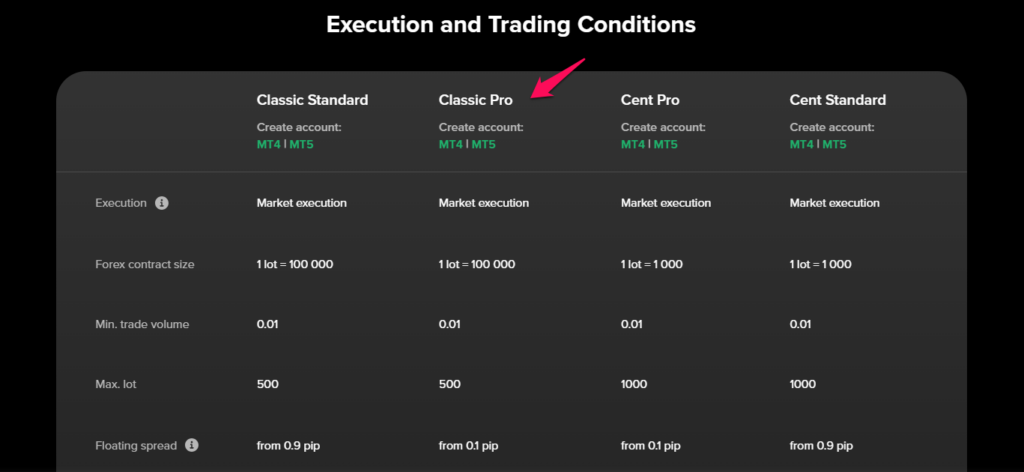This screenshot has height=472, width=1024.
Task: Select the Classic Pro column heading
Action: (475, 100)
